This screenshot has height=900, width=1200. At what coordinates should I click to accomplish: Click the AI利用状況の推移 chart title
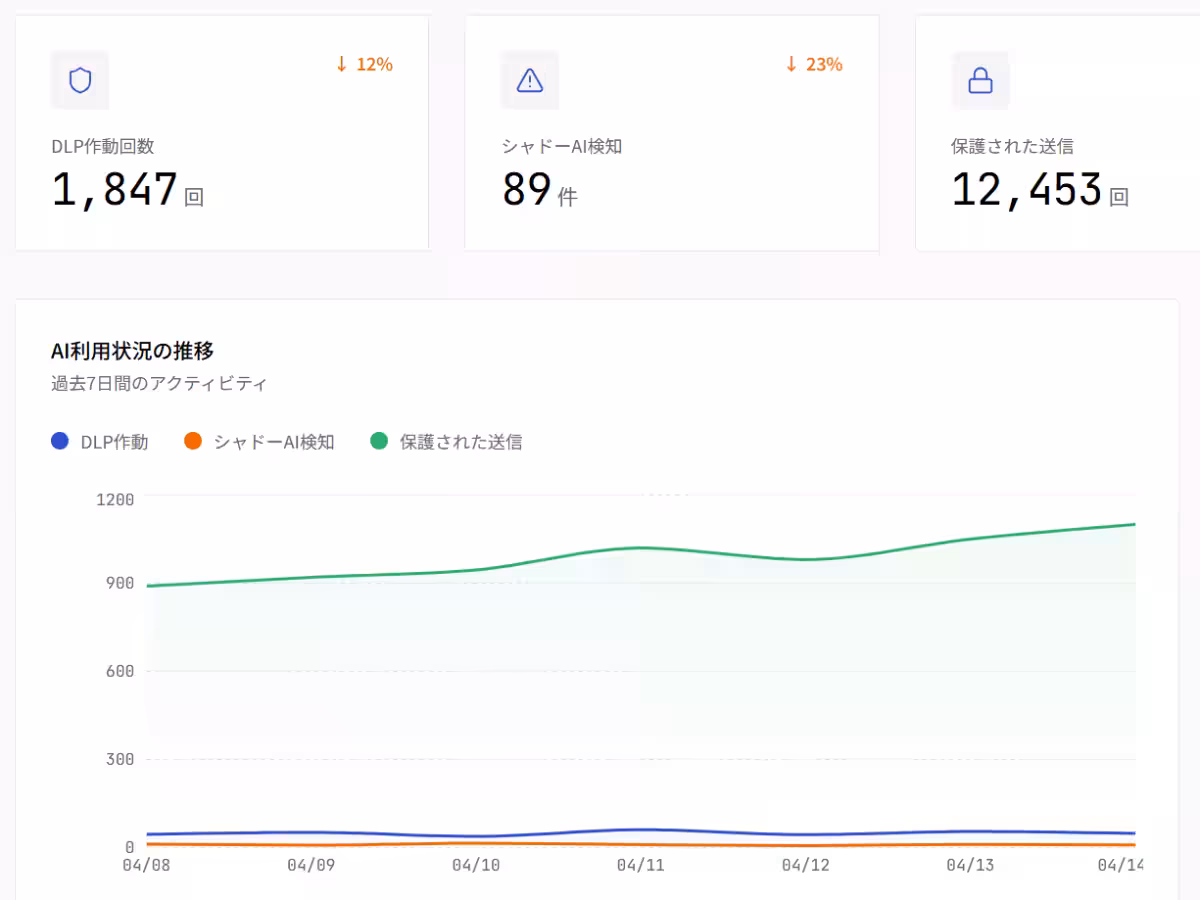[132, 351]
